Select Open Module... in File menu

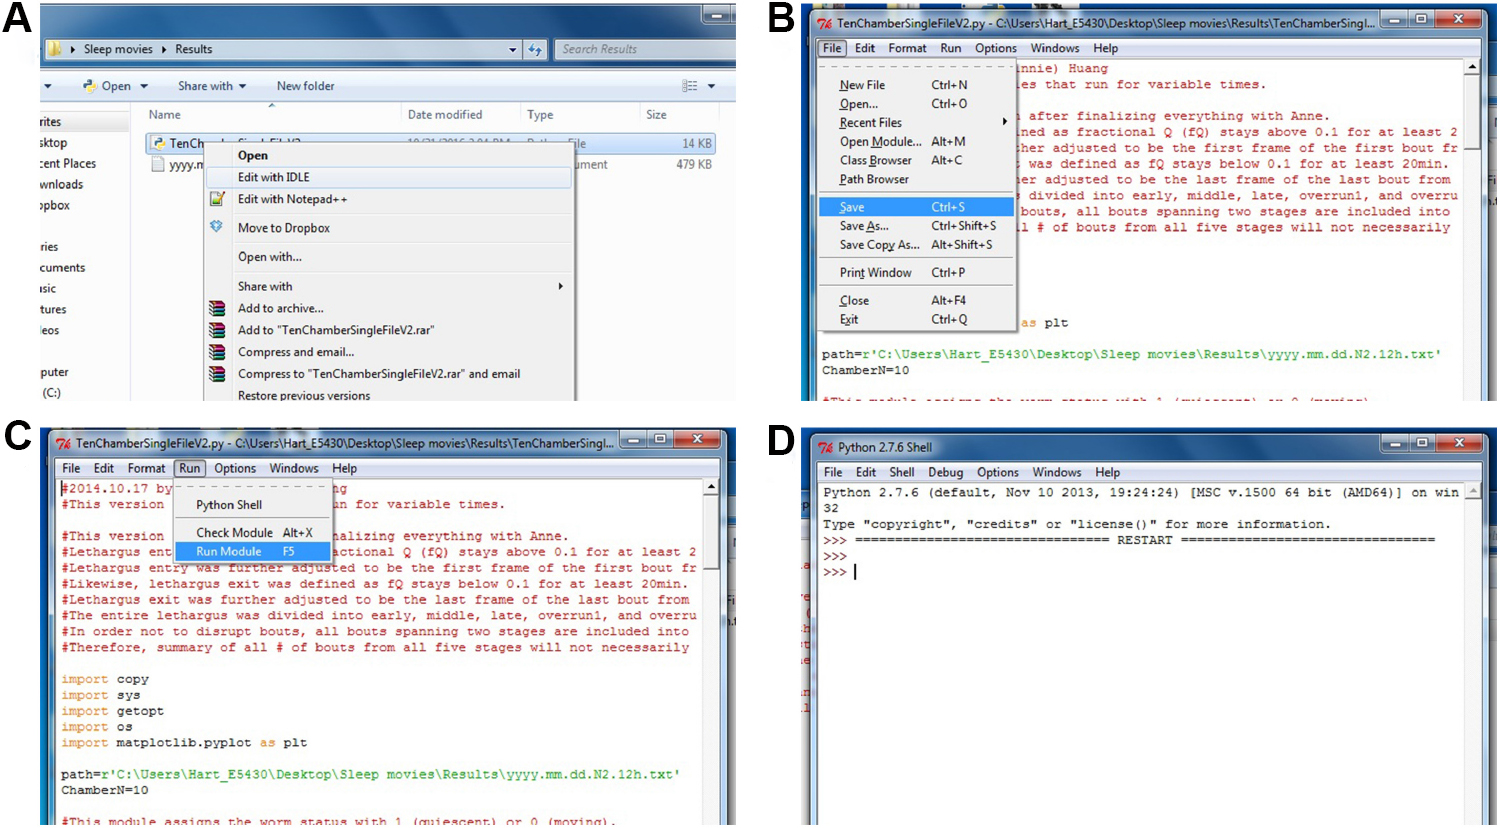(x=881, y=142)
